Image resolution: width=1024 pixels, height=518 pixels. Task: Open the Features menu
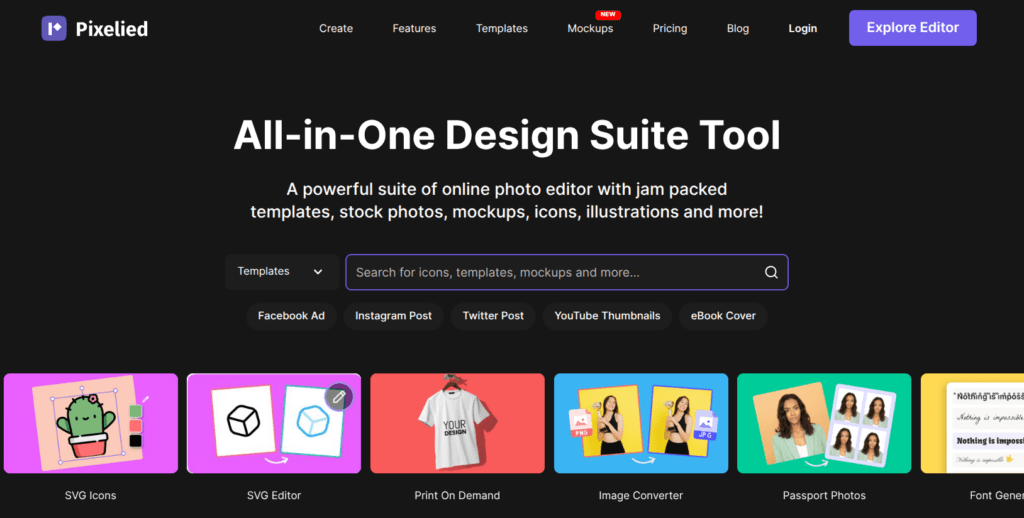point(414,28)
